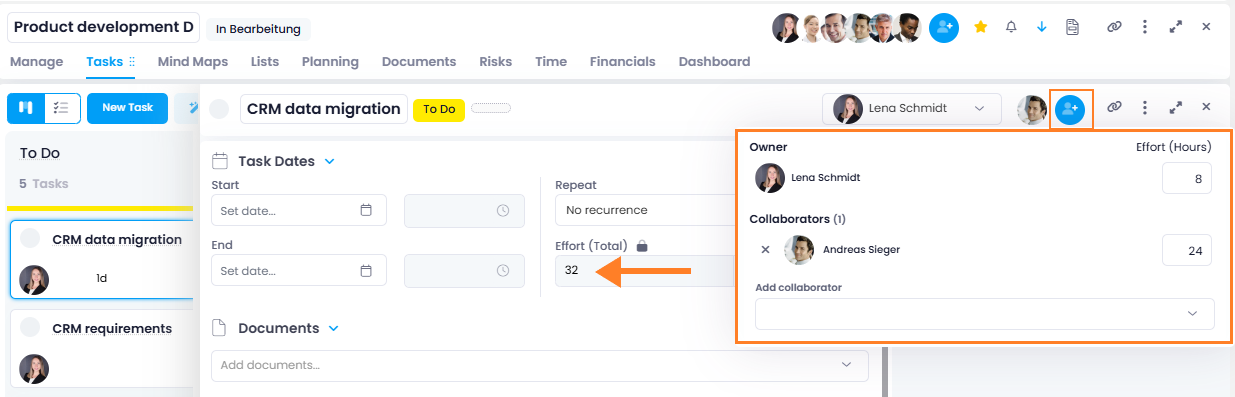Copy task link with chain icon
This screenshot has width=1235, height=397.
[1114, 107]
